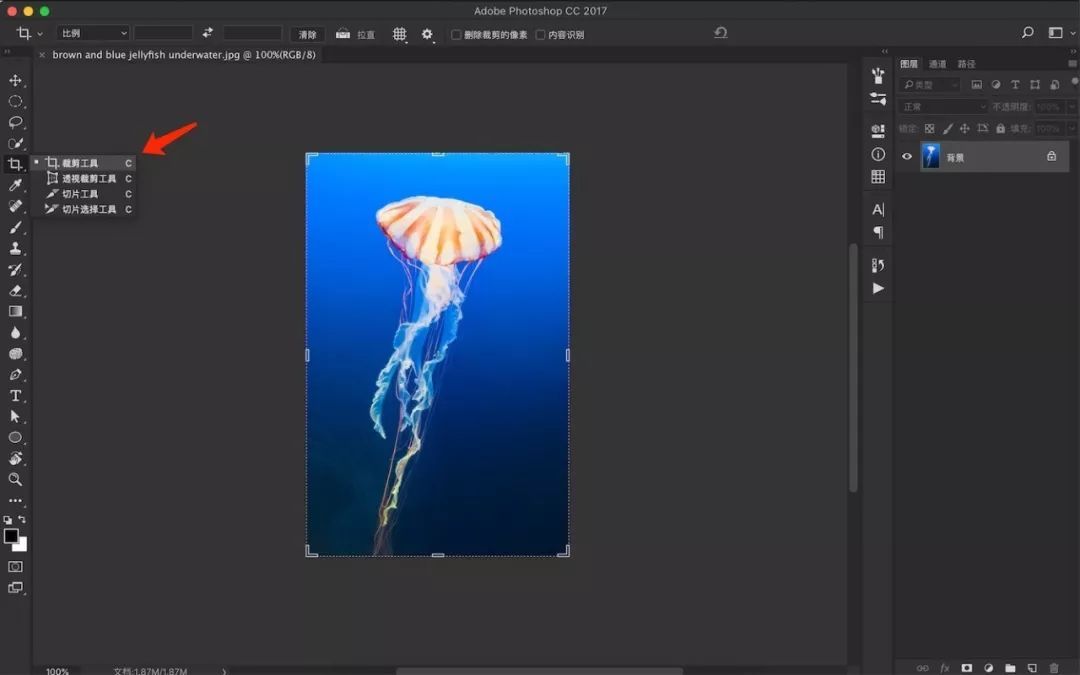Click the crop width input field
Viewport: 1080px width, 675px height.
tap(163, 34)
